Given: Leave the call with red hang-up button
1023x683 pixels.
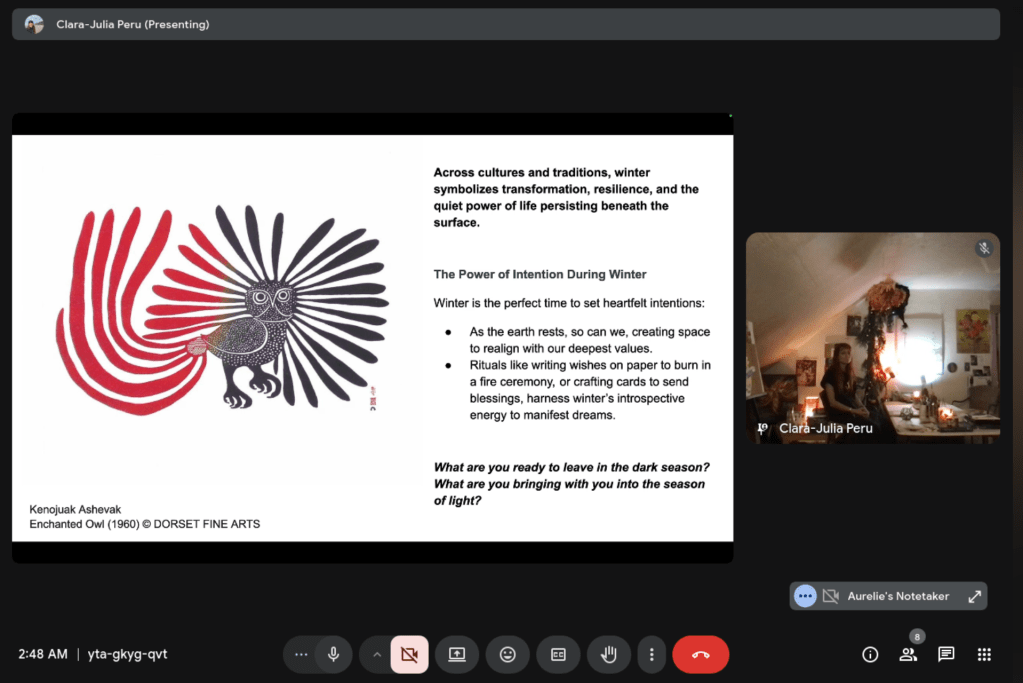Looking at the screenshot, I should point(700,654).
